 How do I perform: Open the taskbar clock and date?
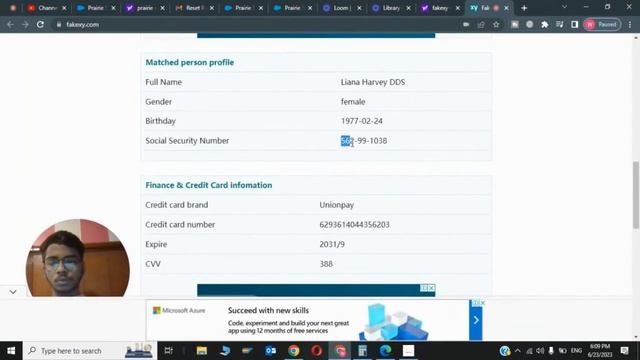click(600, 351)
